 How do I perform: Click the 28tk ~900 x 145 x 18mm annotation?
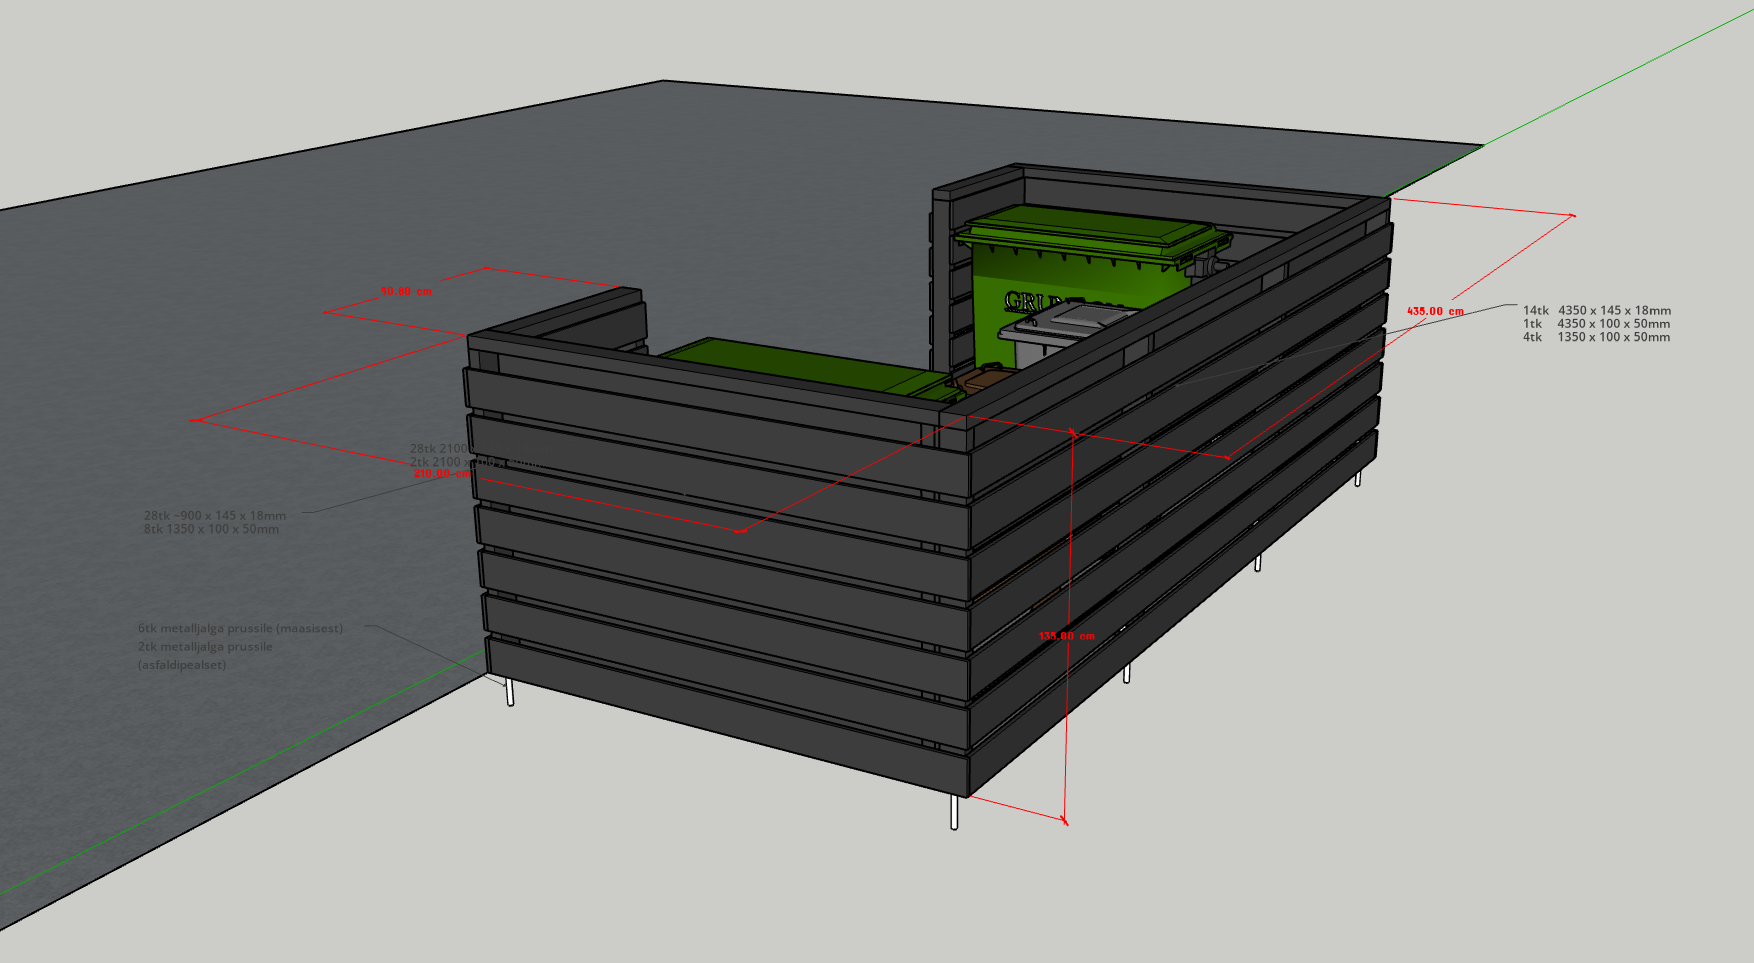tap(215, 516)
